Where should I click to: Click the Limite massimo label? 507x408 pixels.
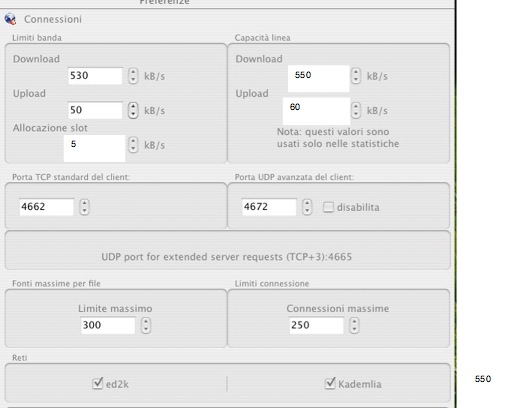(115, 309)
